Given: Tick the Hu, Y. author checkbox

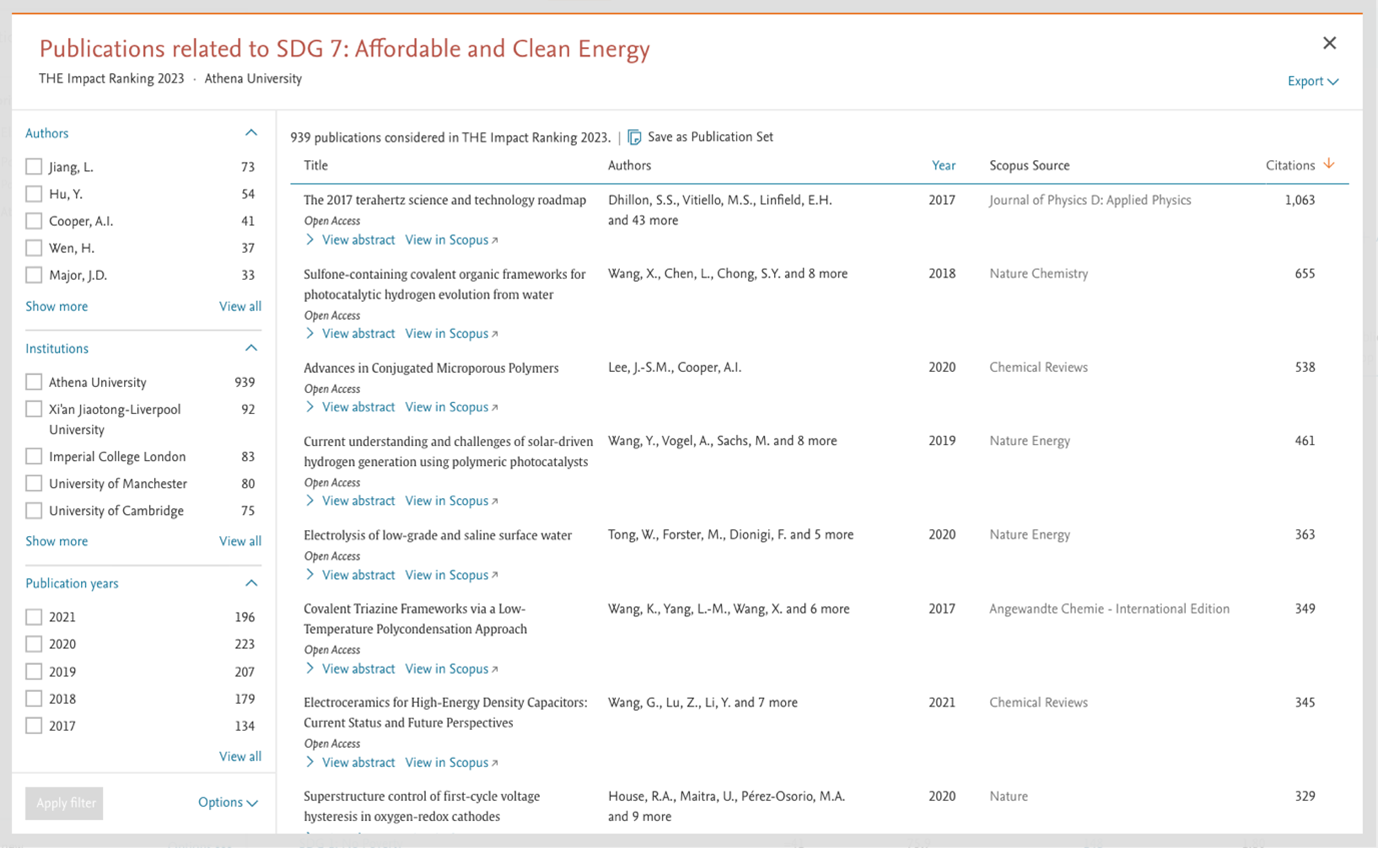Looking at the screenshot, I should pos(34,194).
